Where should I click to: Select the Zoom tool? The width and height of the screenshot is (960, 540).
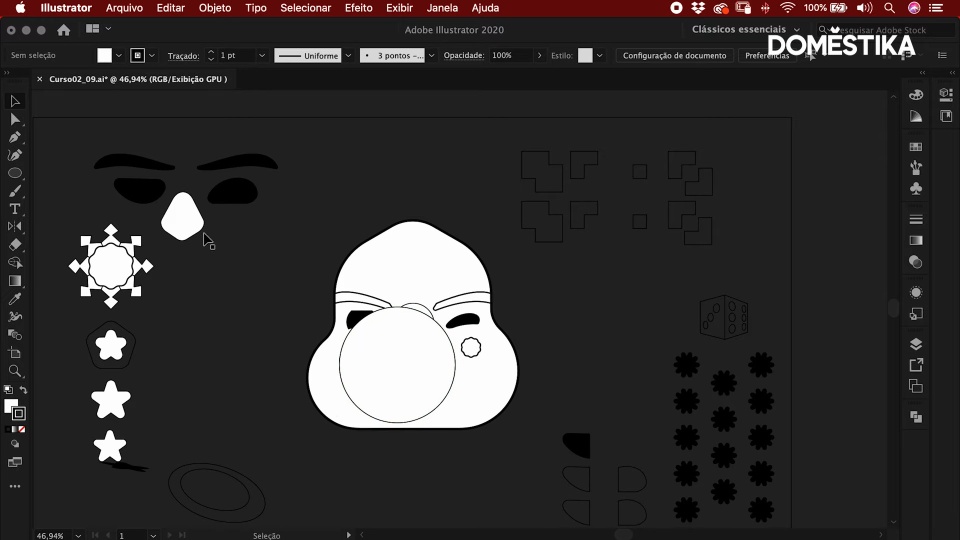15,371
